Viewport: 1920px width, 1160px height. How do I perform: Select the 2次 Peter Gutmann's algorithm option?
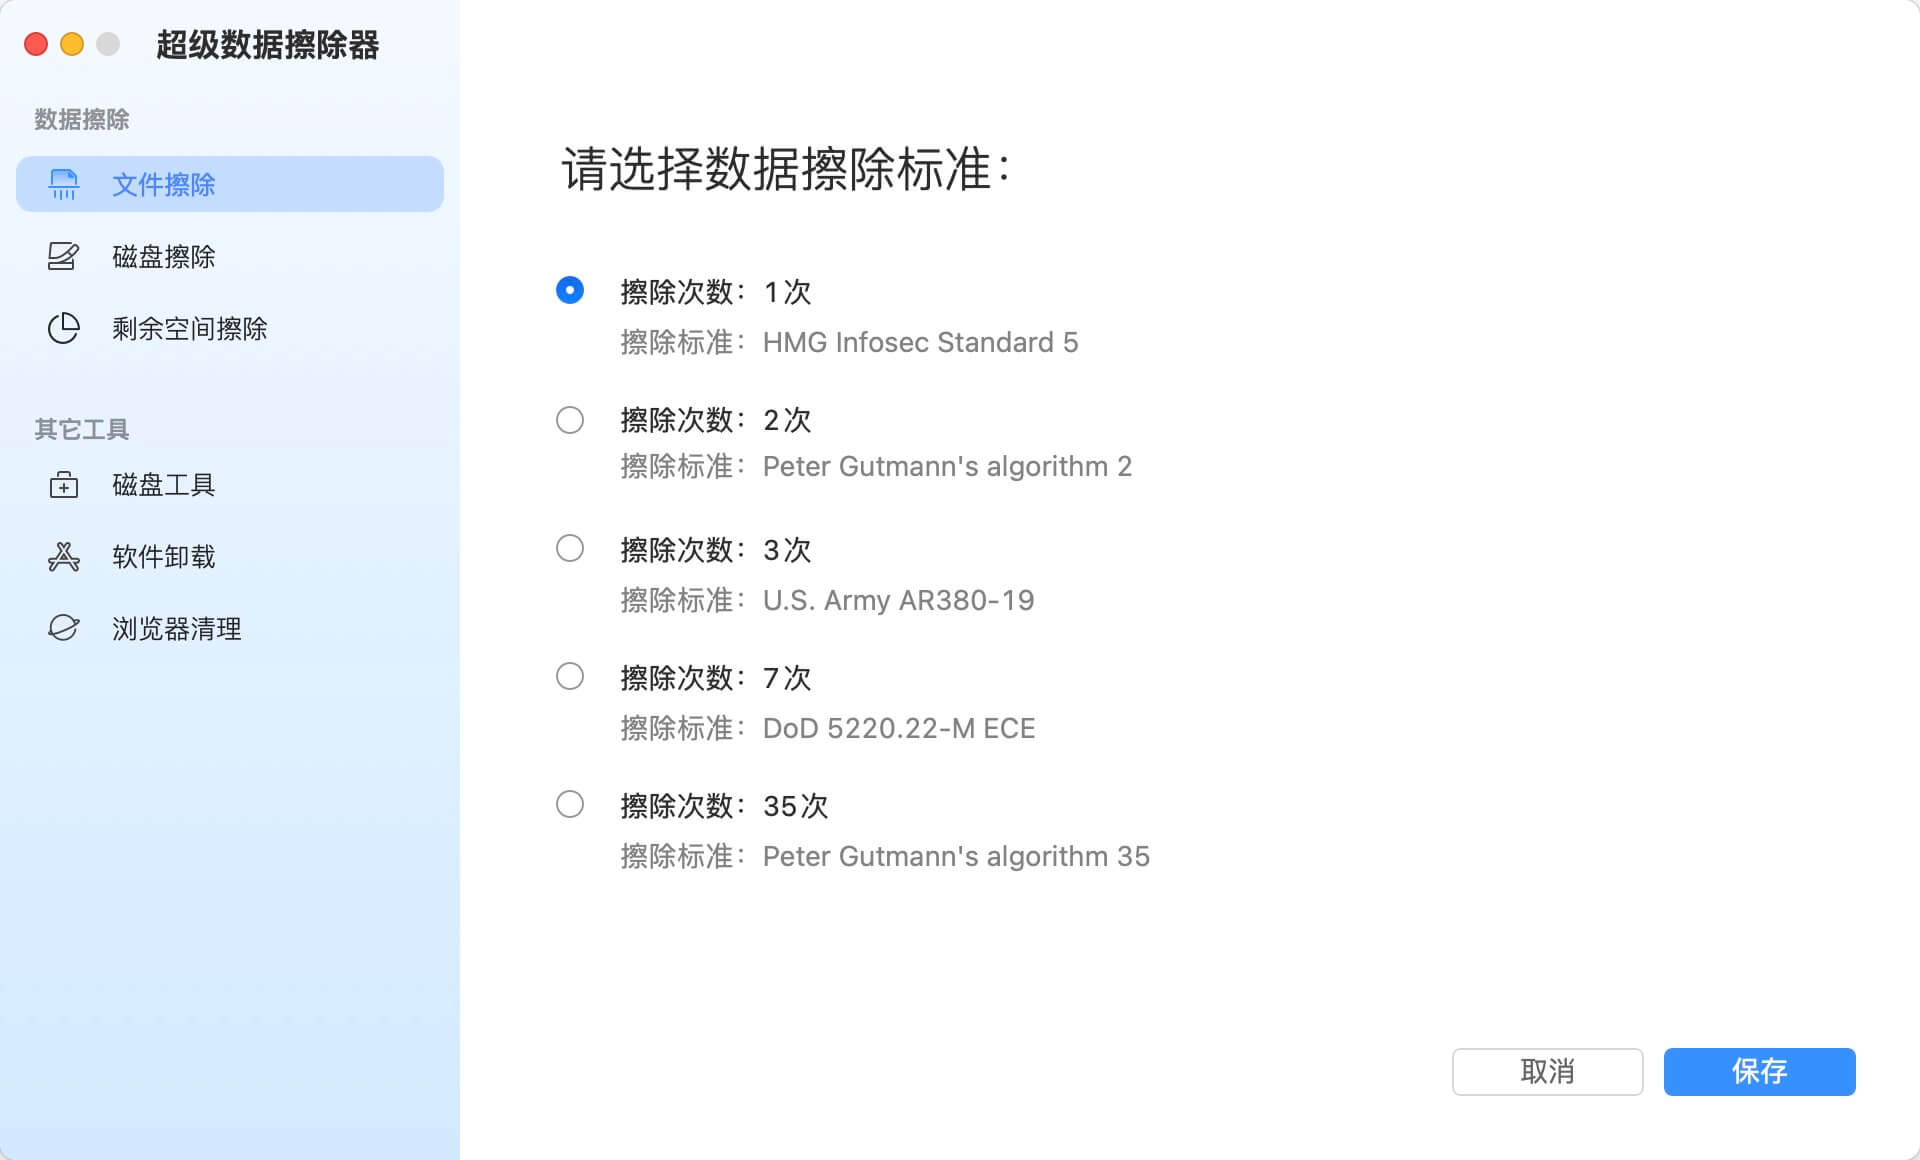pyautogui.click(x=570, y=421)
